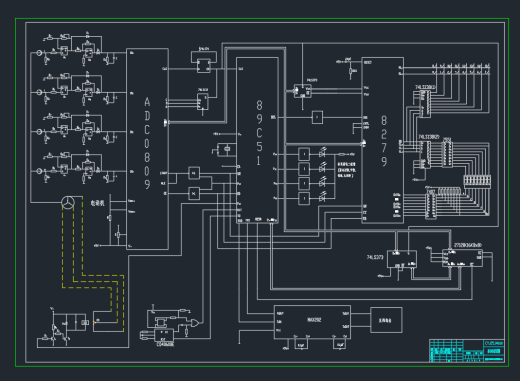This screenshot has width=520, height=381.
Task: Click the Chinese annotation text beside the LEDs
Action: (x=347, y=170)
